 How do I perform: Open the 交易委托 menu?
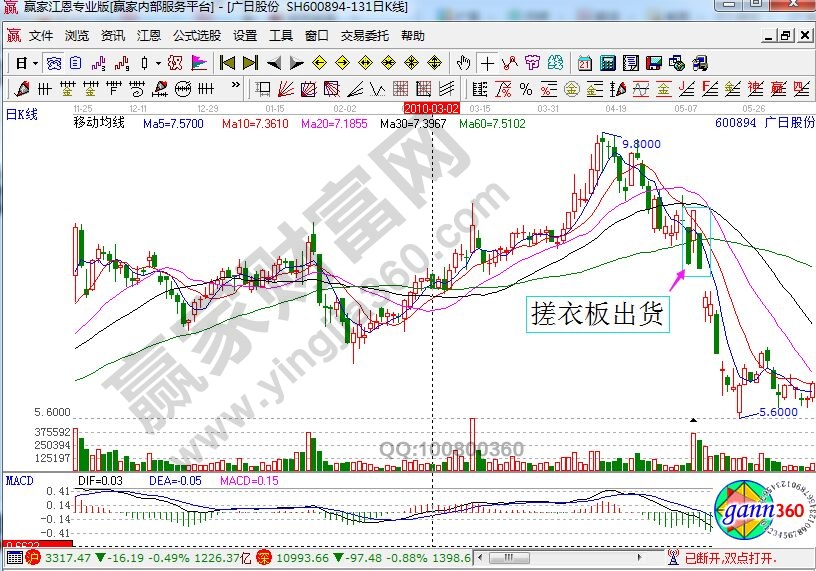[366, 35]
